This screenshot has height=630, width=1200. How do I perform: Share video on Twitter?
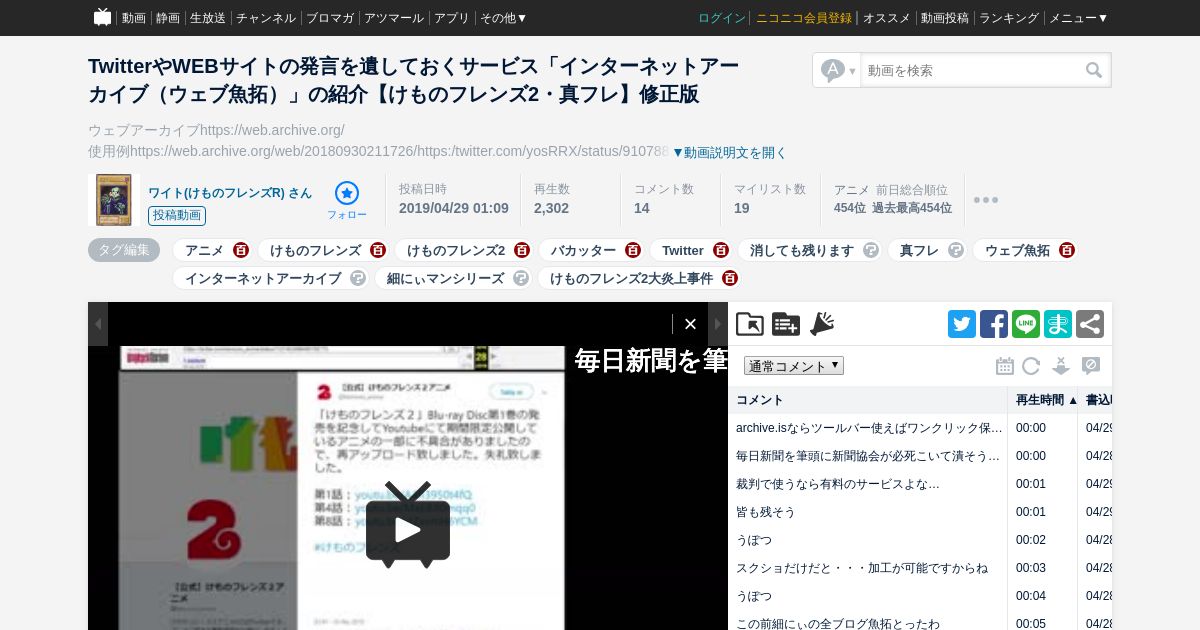(x=962, y=324)
